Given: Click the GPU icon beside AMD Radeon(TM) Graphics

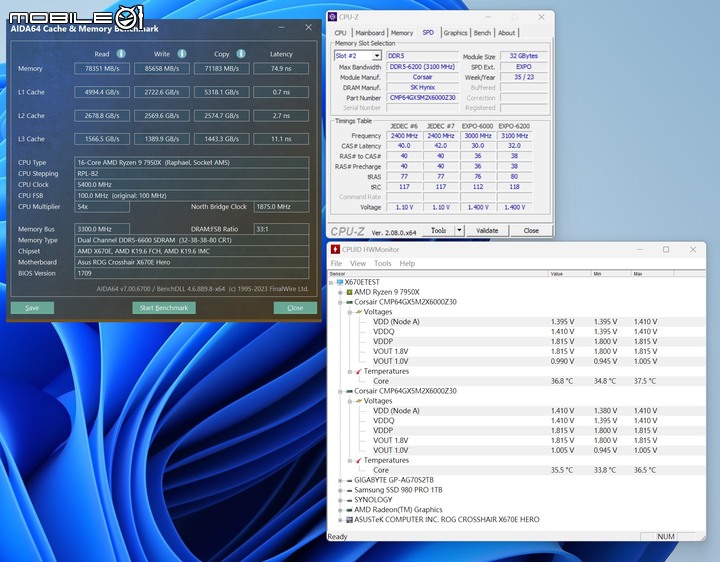Looking at the screenshot, I should (349, 510).
